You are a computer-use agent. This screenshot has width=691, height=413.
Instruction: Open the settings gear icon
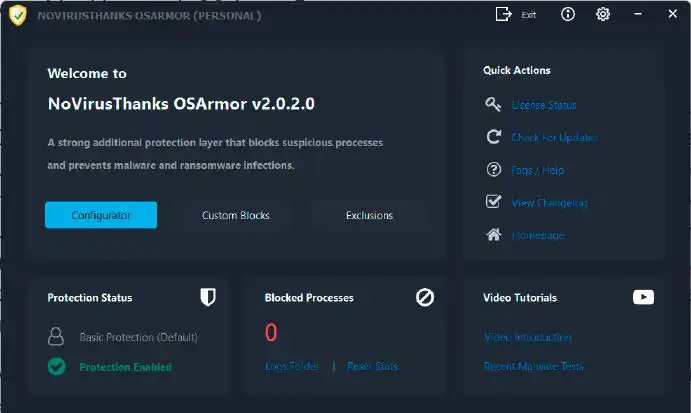pos(603,14)
